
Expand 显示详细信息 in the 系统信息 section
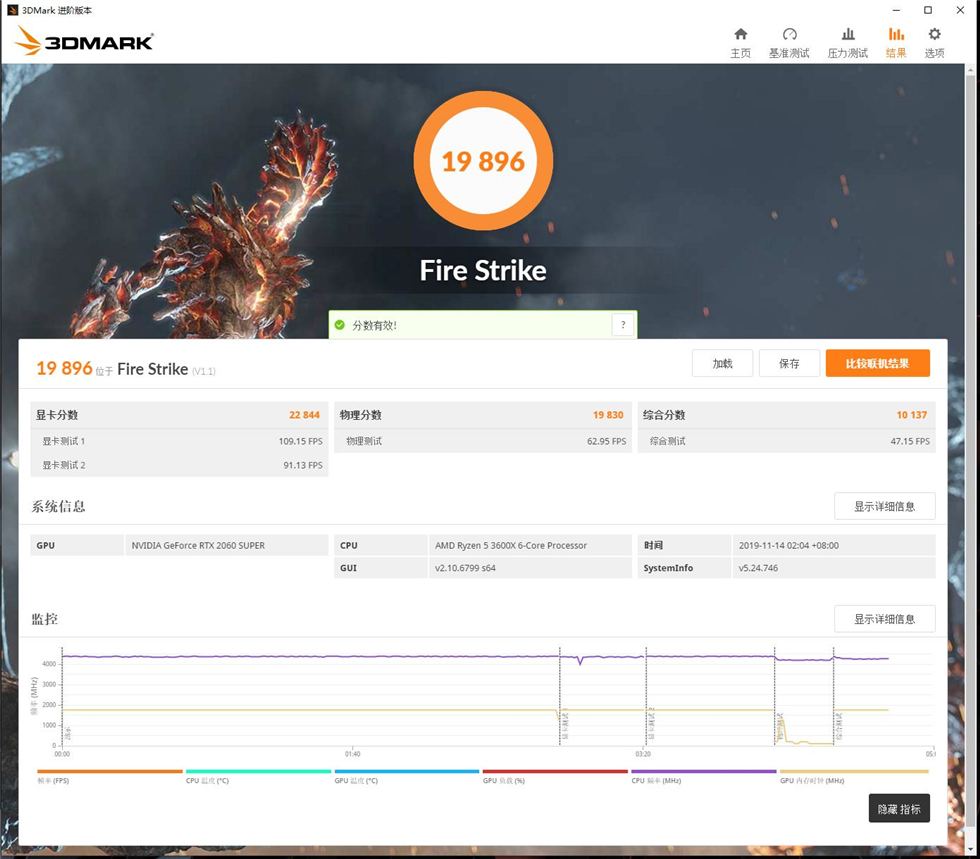[x=884, y=506]
